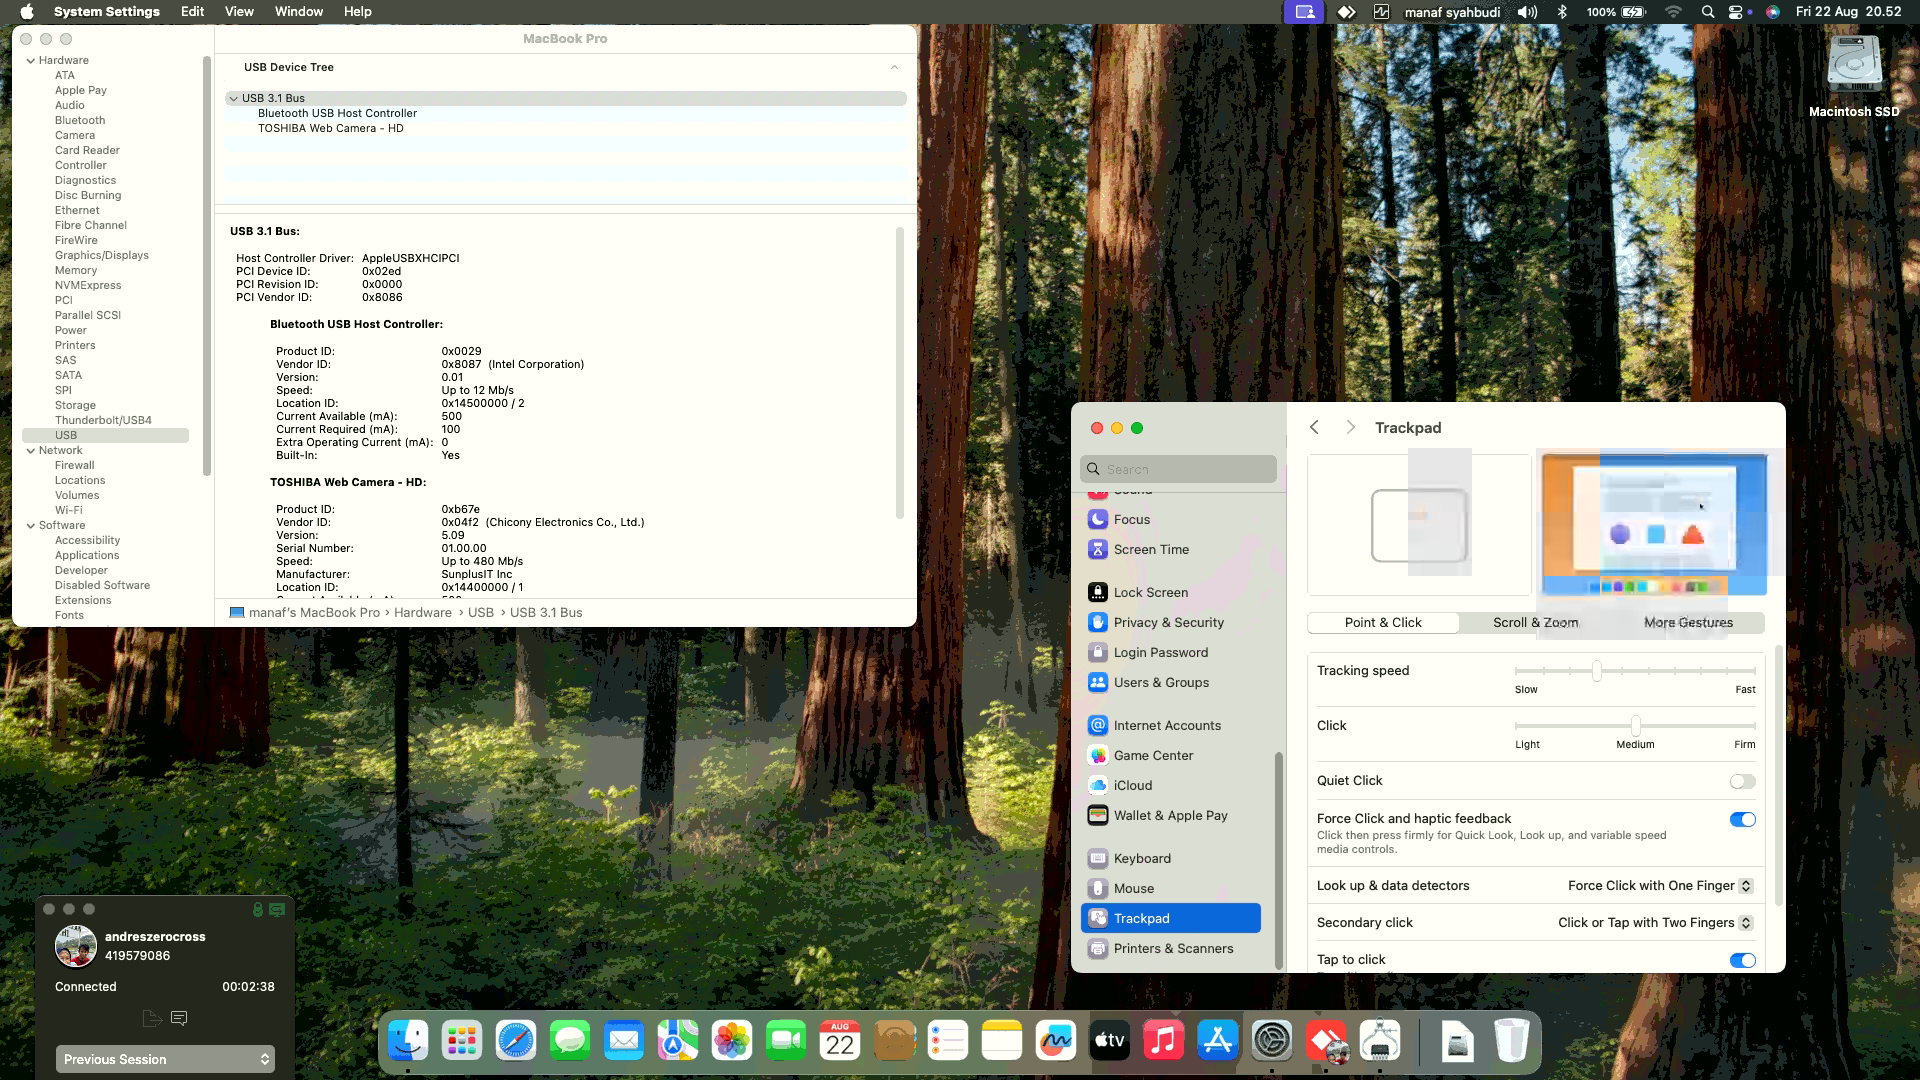This screenshot has width=1920, height=1080.
Task: Click the green lock icon in session panel
Action: [257, 909]
